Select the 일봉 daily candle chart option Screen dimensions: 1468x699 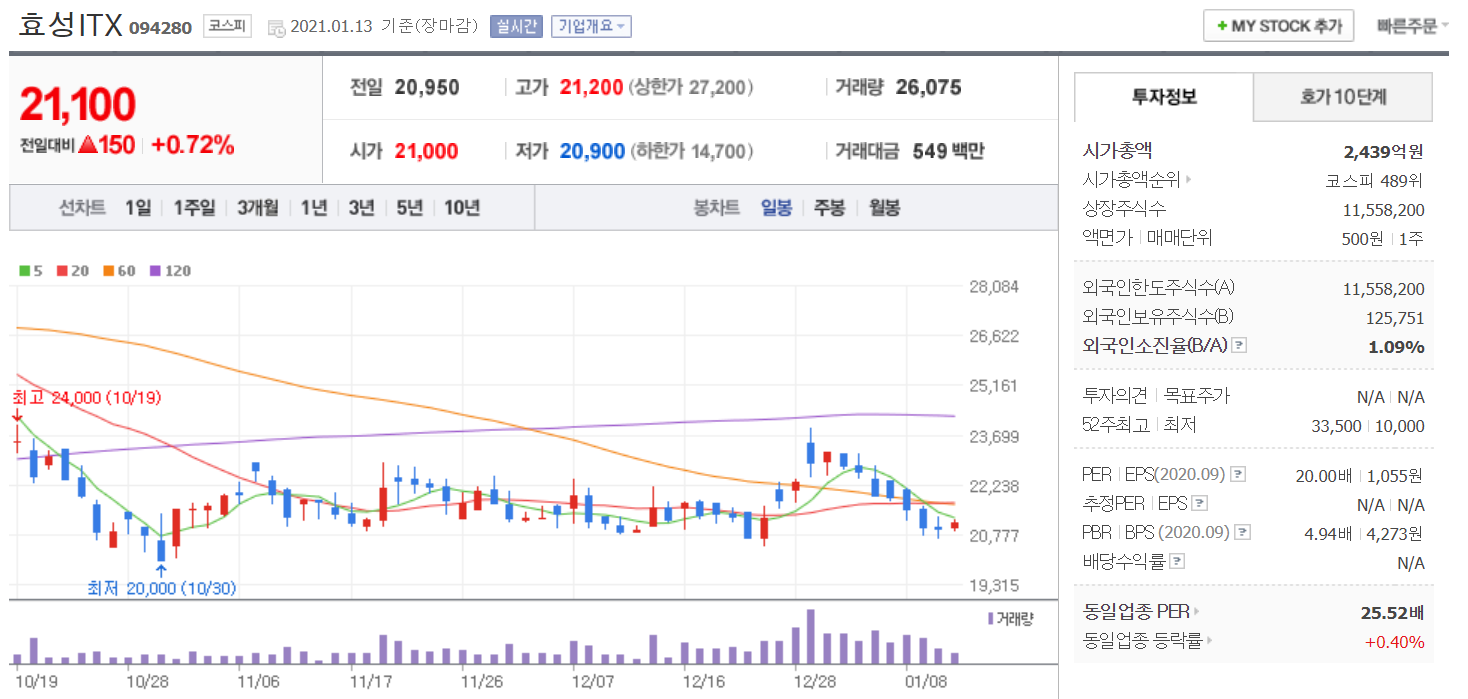coord(776,208)
